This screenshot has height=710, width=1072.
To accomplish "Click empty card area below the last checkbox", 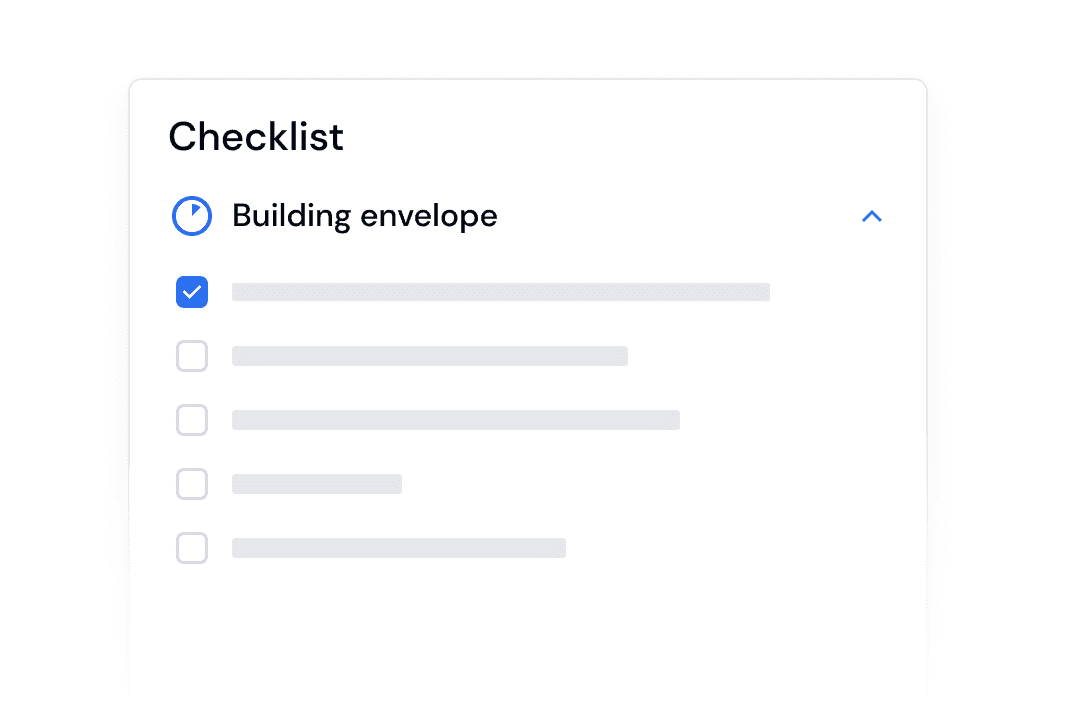I will [500, 630].
